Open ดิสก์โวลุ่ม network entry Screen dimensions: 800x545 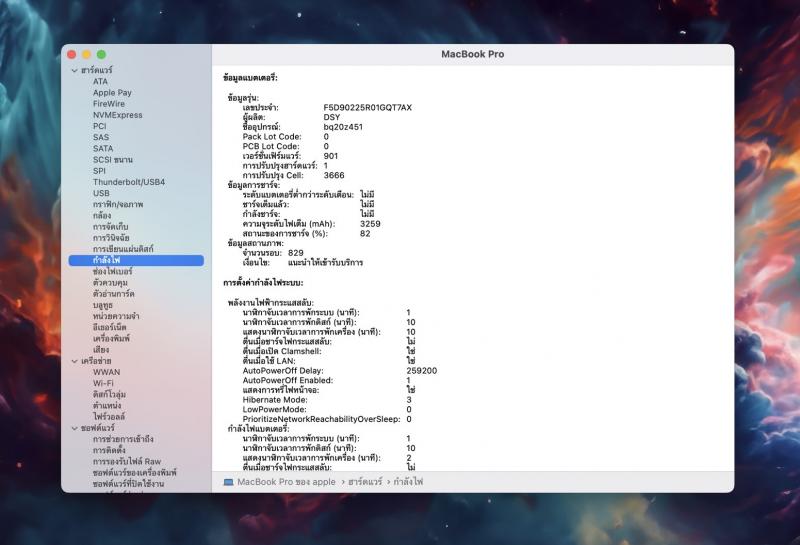tap(109, 394)
